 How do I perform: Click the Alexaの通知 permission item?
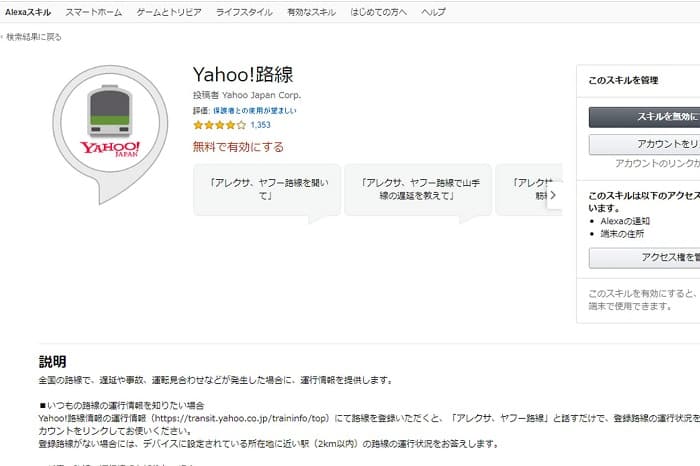tap(625, 221)
